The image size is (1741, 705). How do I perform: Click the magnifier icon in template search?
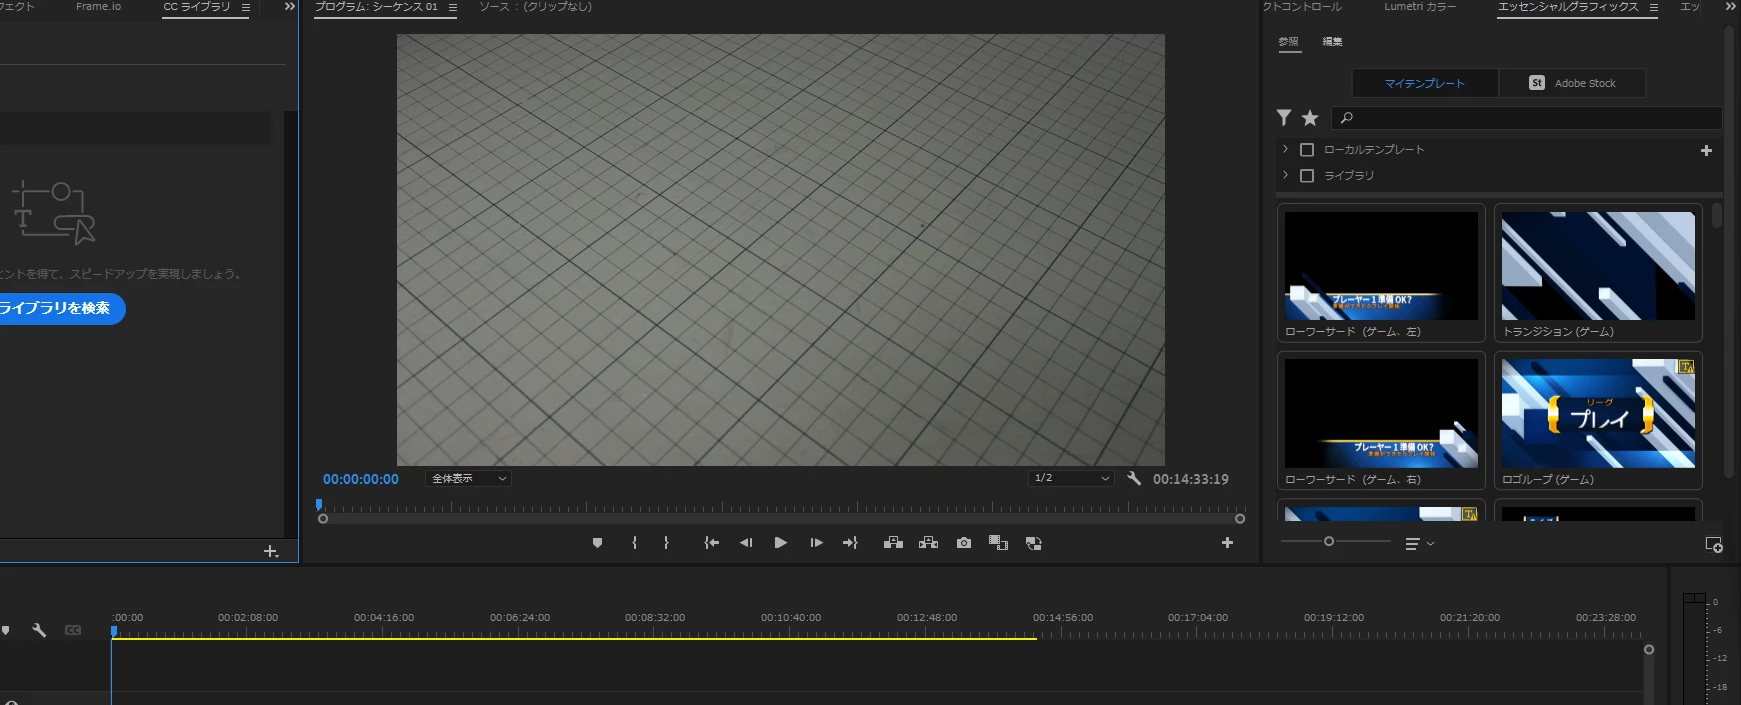(1347, 118)
